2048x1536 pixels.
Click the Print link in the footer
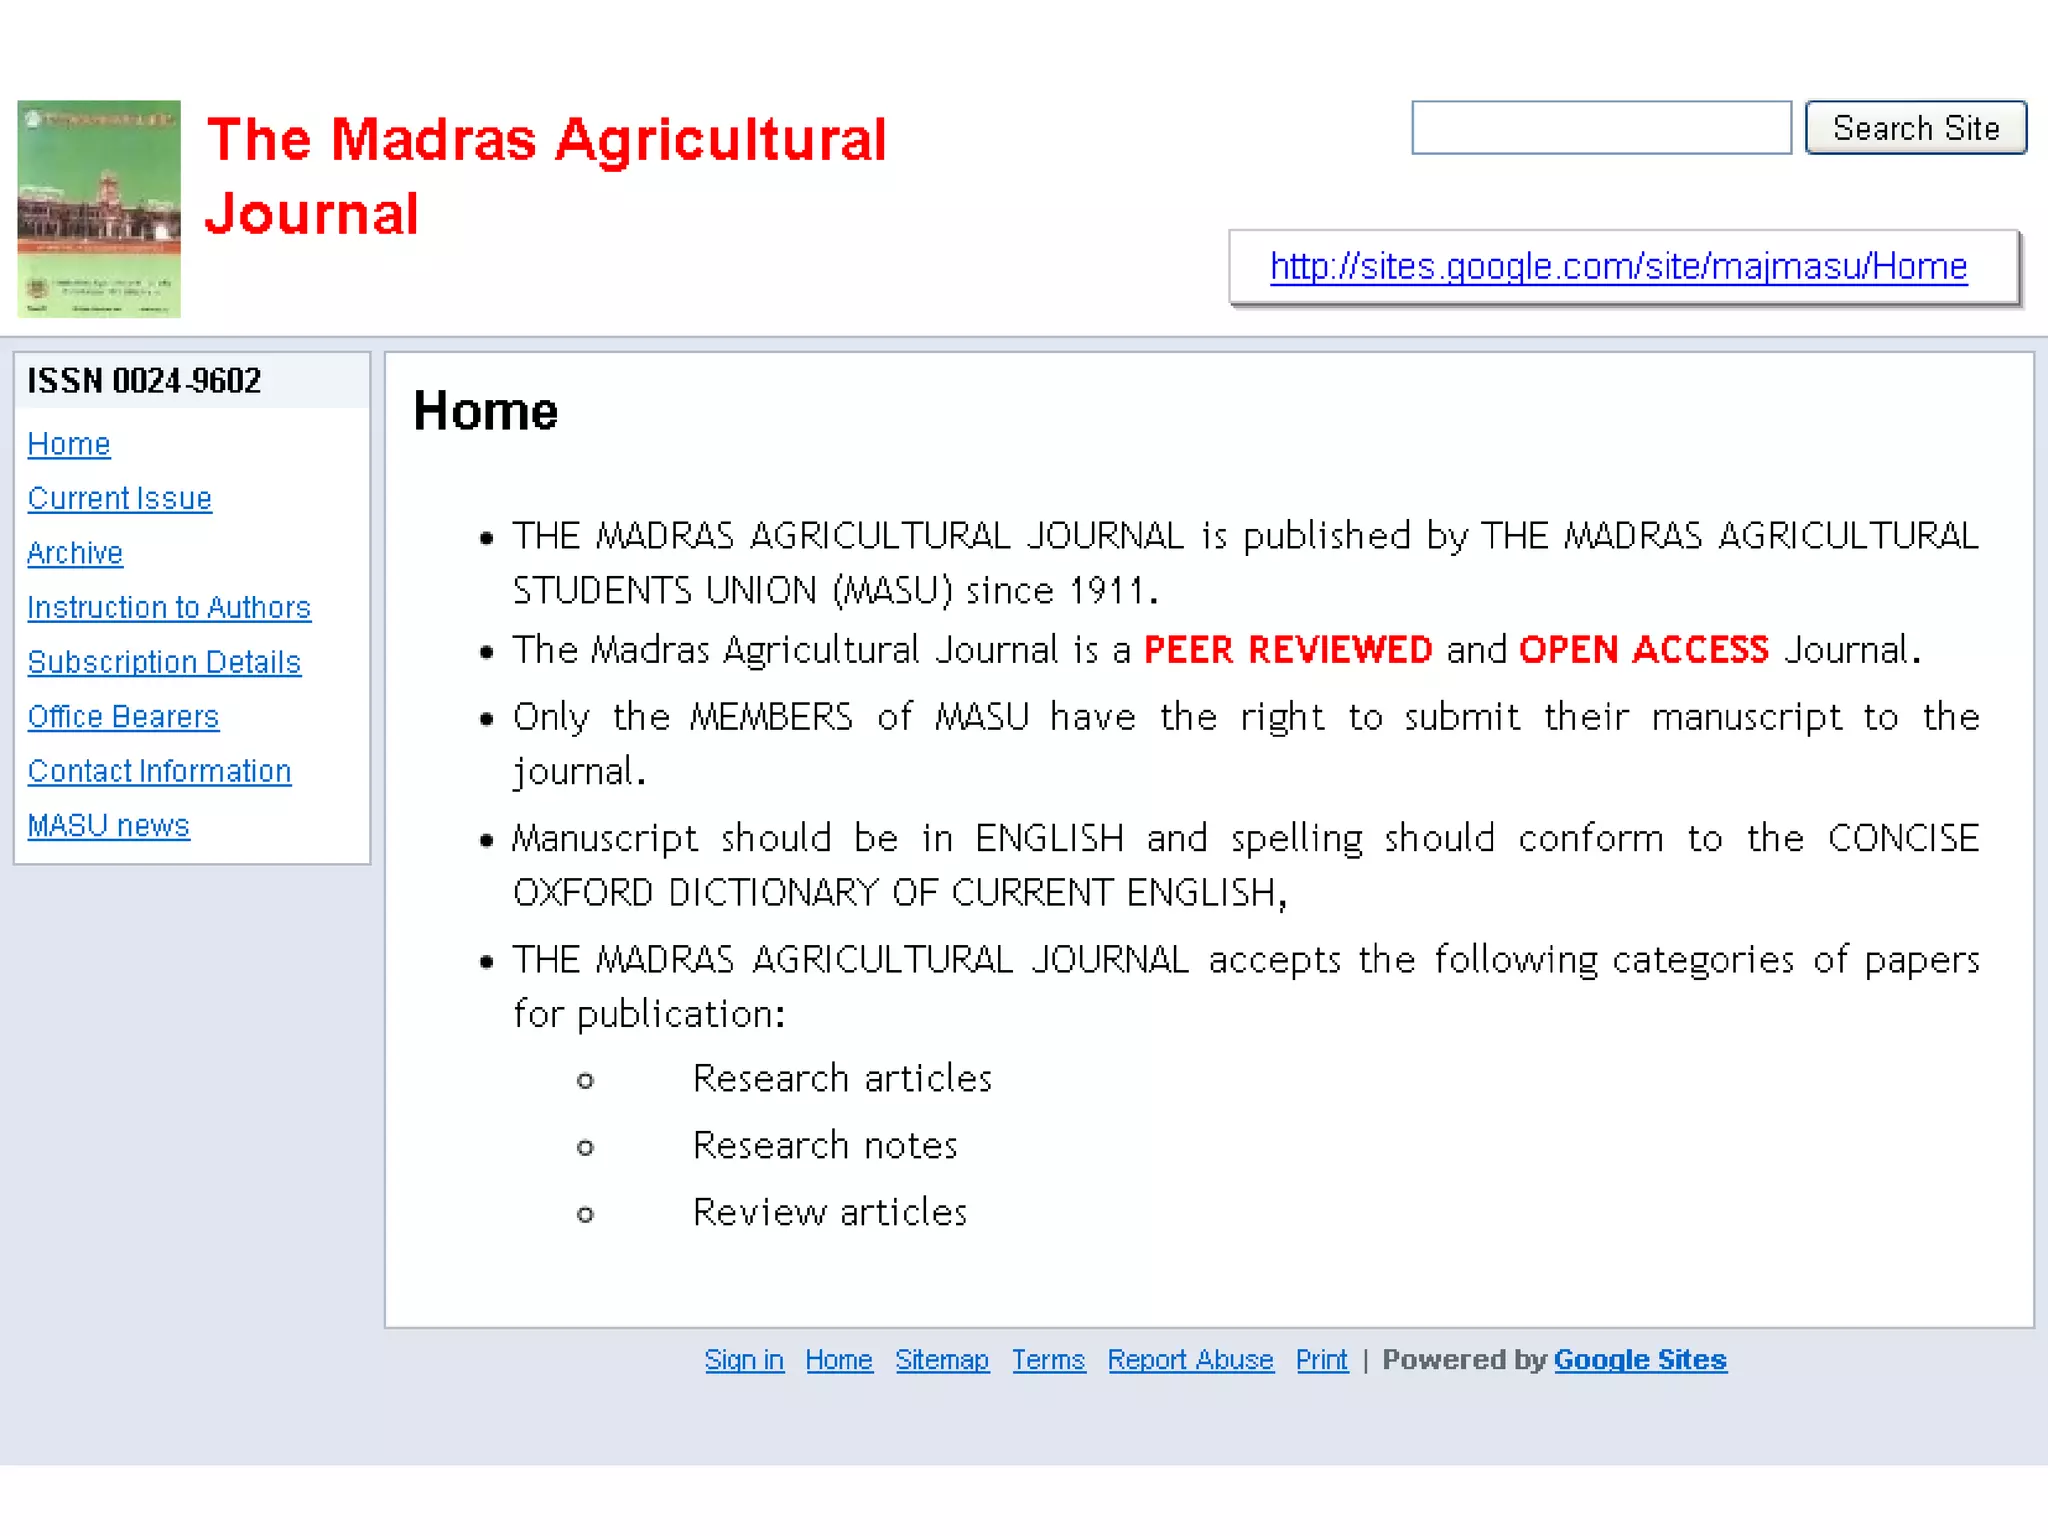click(x=1321, y=1360)
